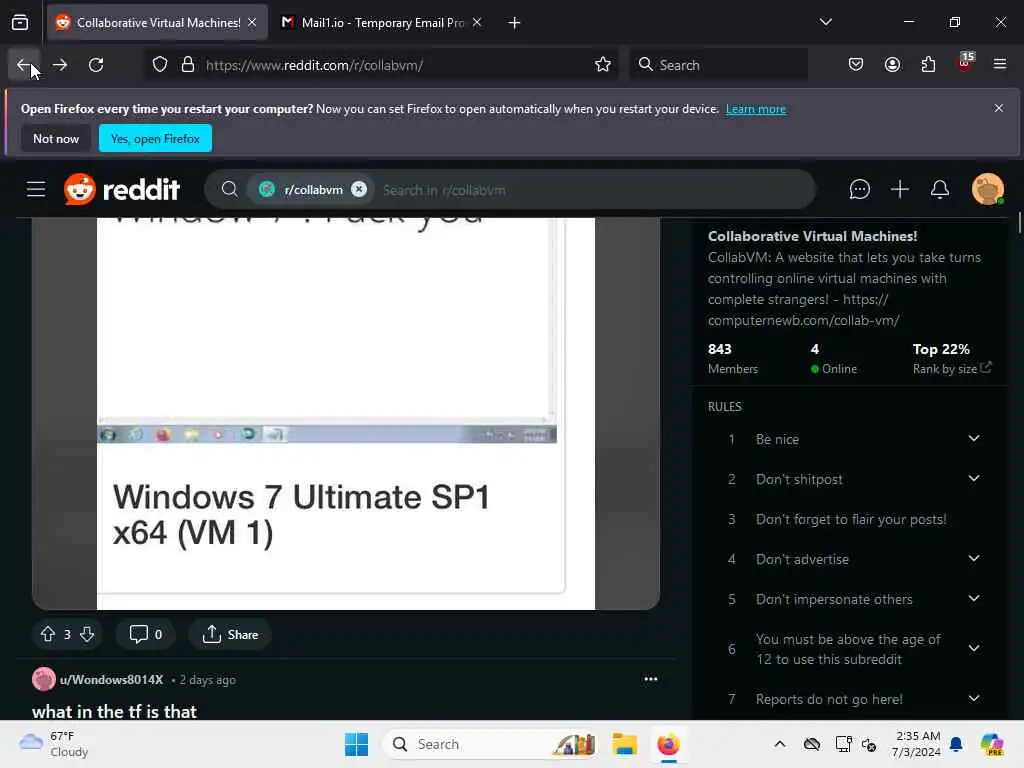
Task: Open Firefox application menu hamburger
Action: 1000,64
